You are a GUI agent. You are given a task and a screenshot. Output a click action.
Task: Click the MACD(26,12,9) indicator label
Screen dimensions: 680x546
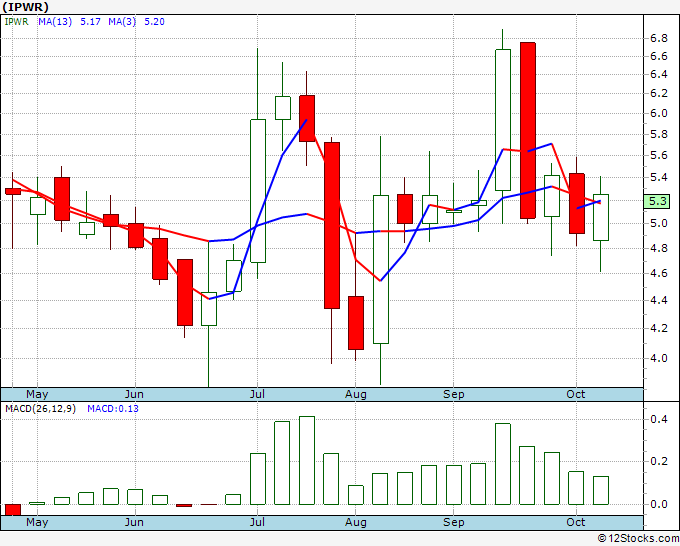click(40, 409)
